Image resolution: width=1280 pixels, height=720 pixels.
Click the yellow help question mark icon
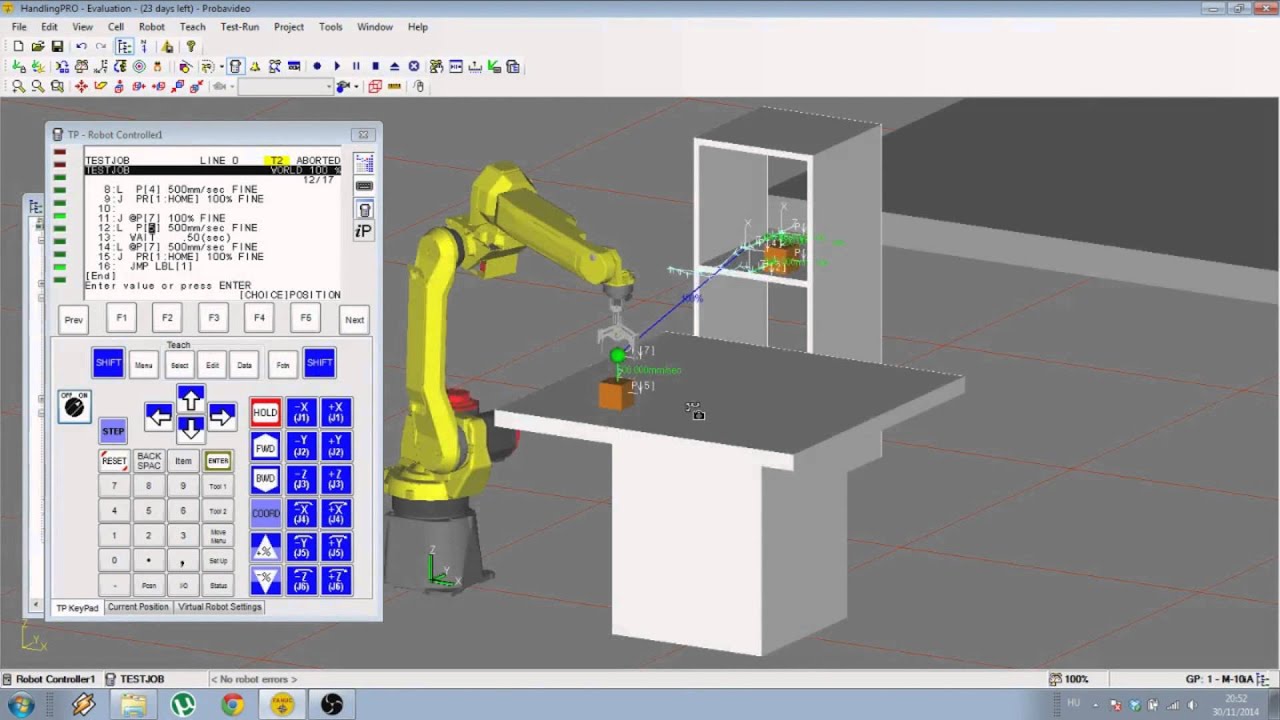tap(190, 46)
